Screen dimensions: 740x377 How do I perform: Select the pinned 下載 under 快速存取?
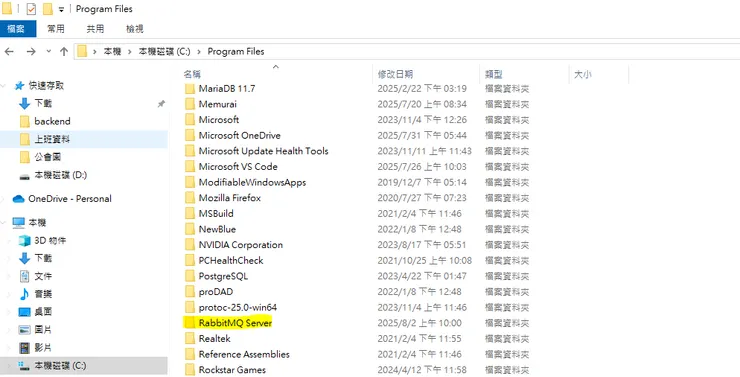(43, 103)
